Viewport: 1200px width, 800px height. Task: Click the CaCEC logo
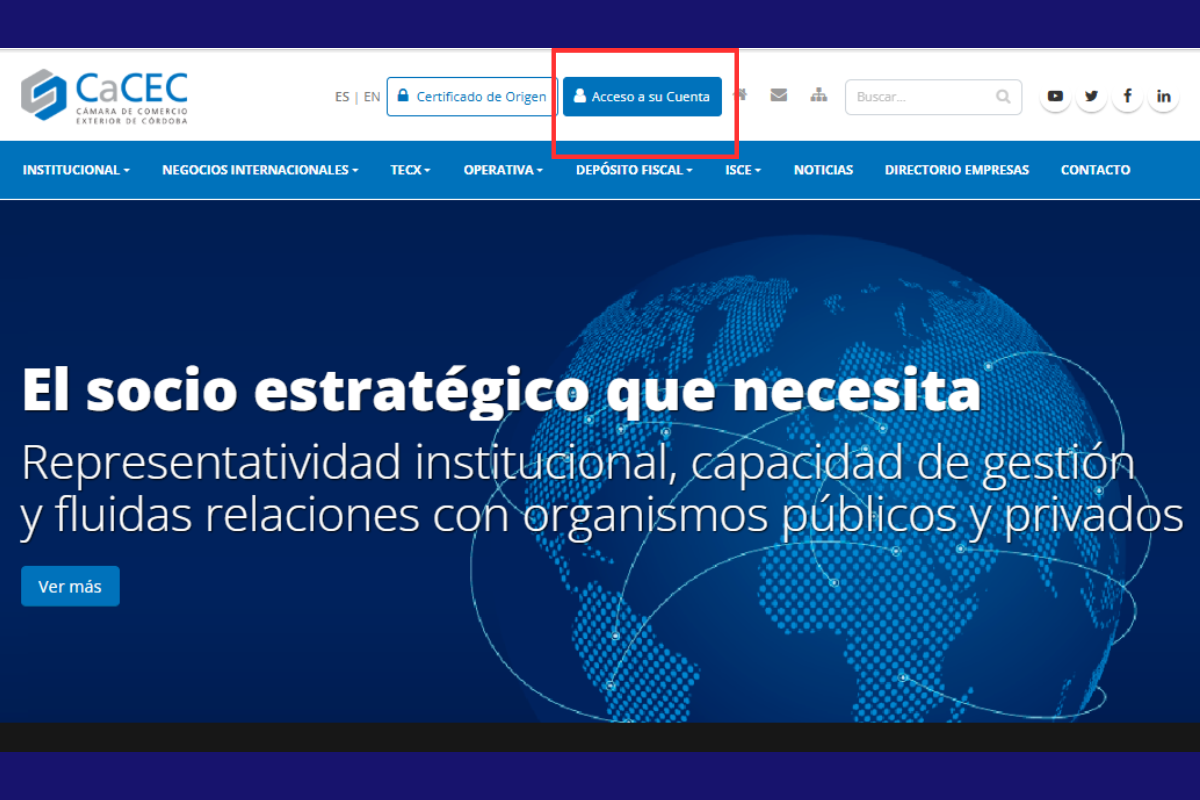(104, 97)
